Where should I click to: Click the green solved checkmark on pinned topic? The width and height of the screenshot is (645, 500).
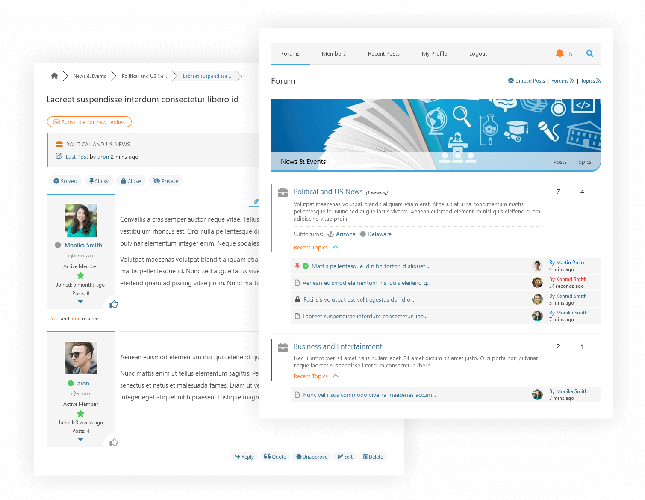coord(305,266)
